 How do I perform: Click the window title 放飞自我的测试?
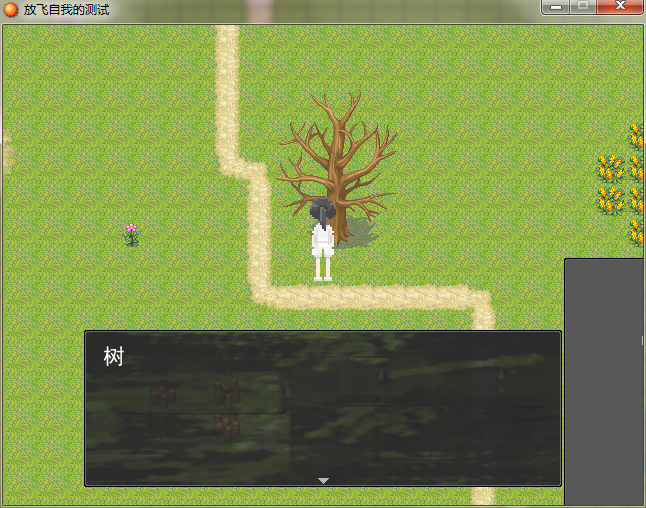66,9
